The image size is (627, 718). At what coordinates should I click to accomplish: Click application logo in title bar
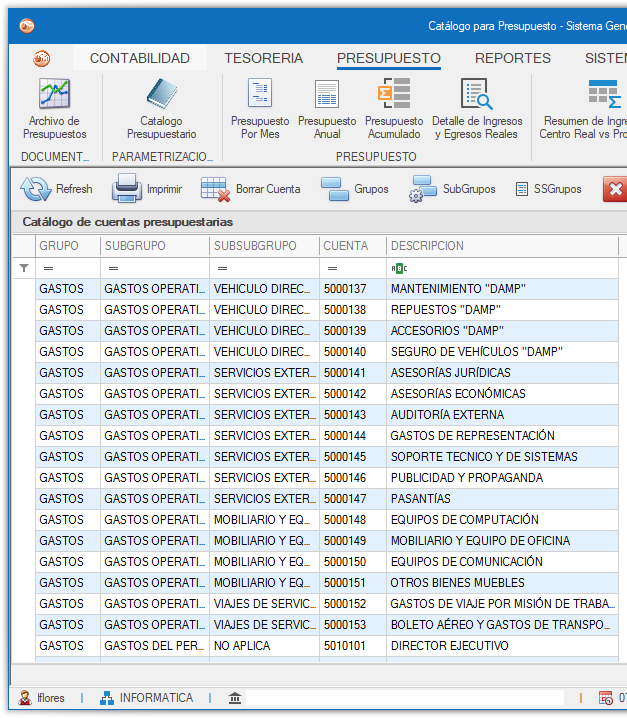[27, 26]
